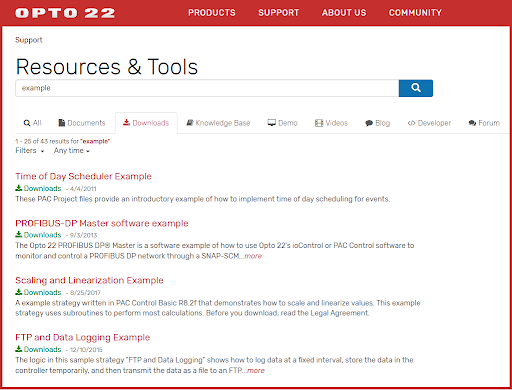The image size is (512, 390).
Task: Click the blue search magnifier button
Action: [x=416, y=88]
